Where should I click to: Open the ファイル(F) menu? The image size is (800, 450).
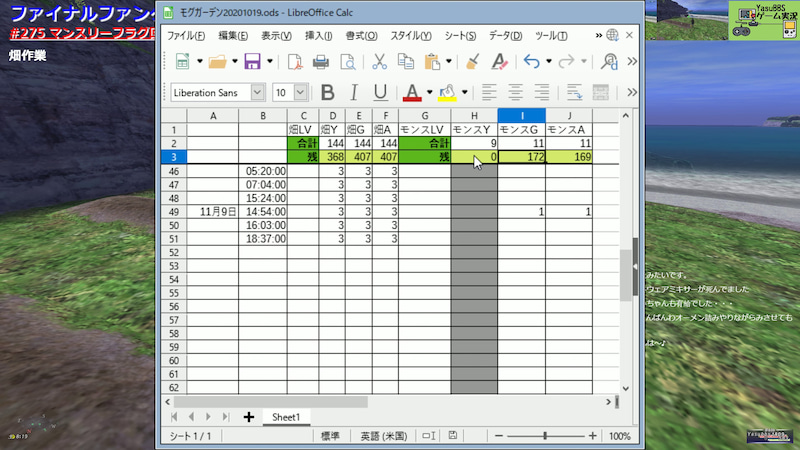[186, 36]
